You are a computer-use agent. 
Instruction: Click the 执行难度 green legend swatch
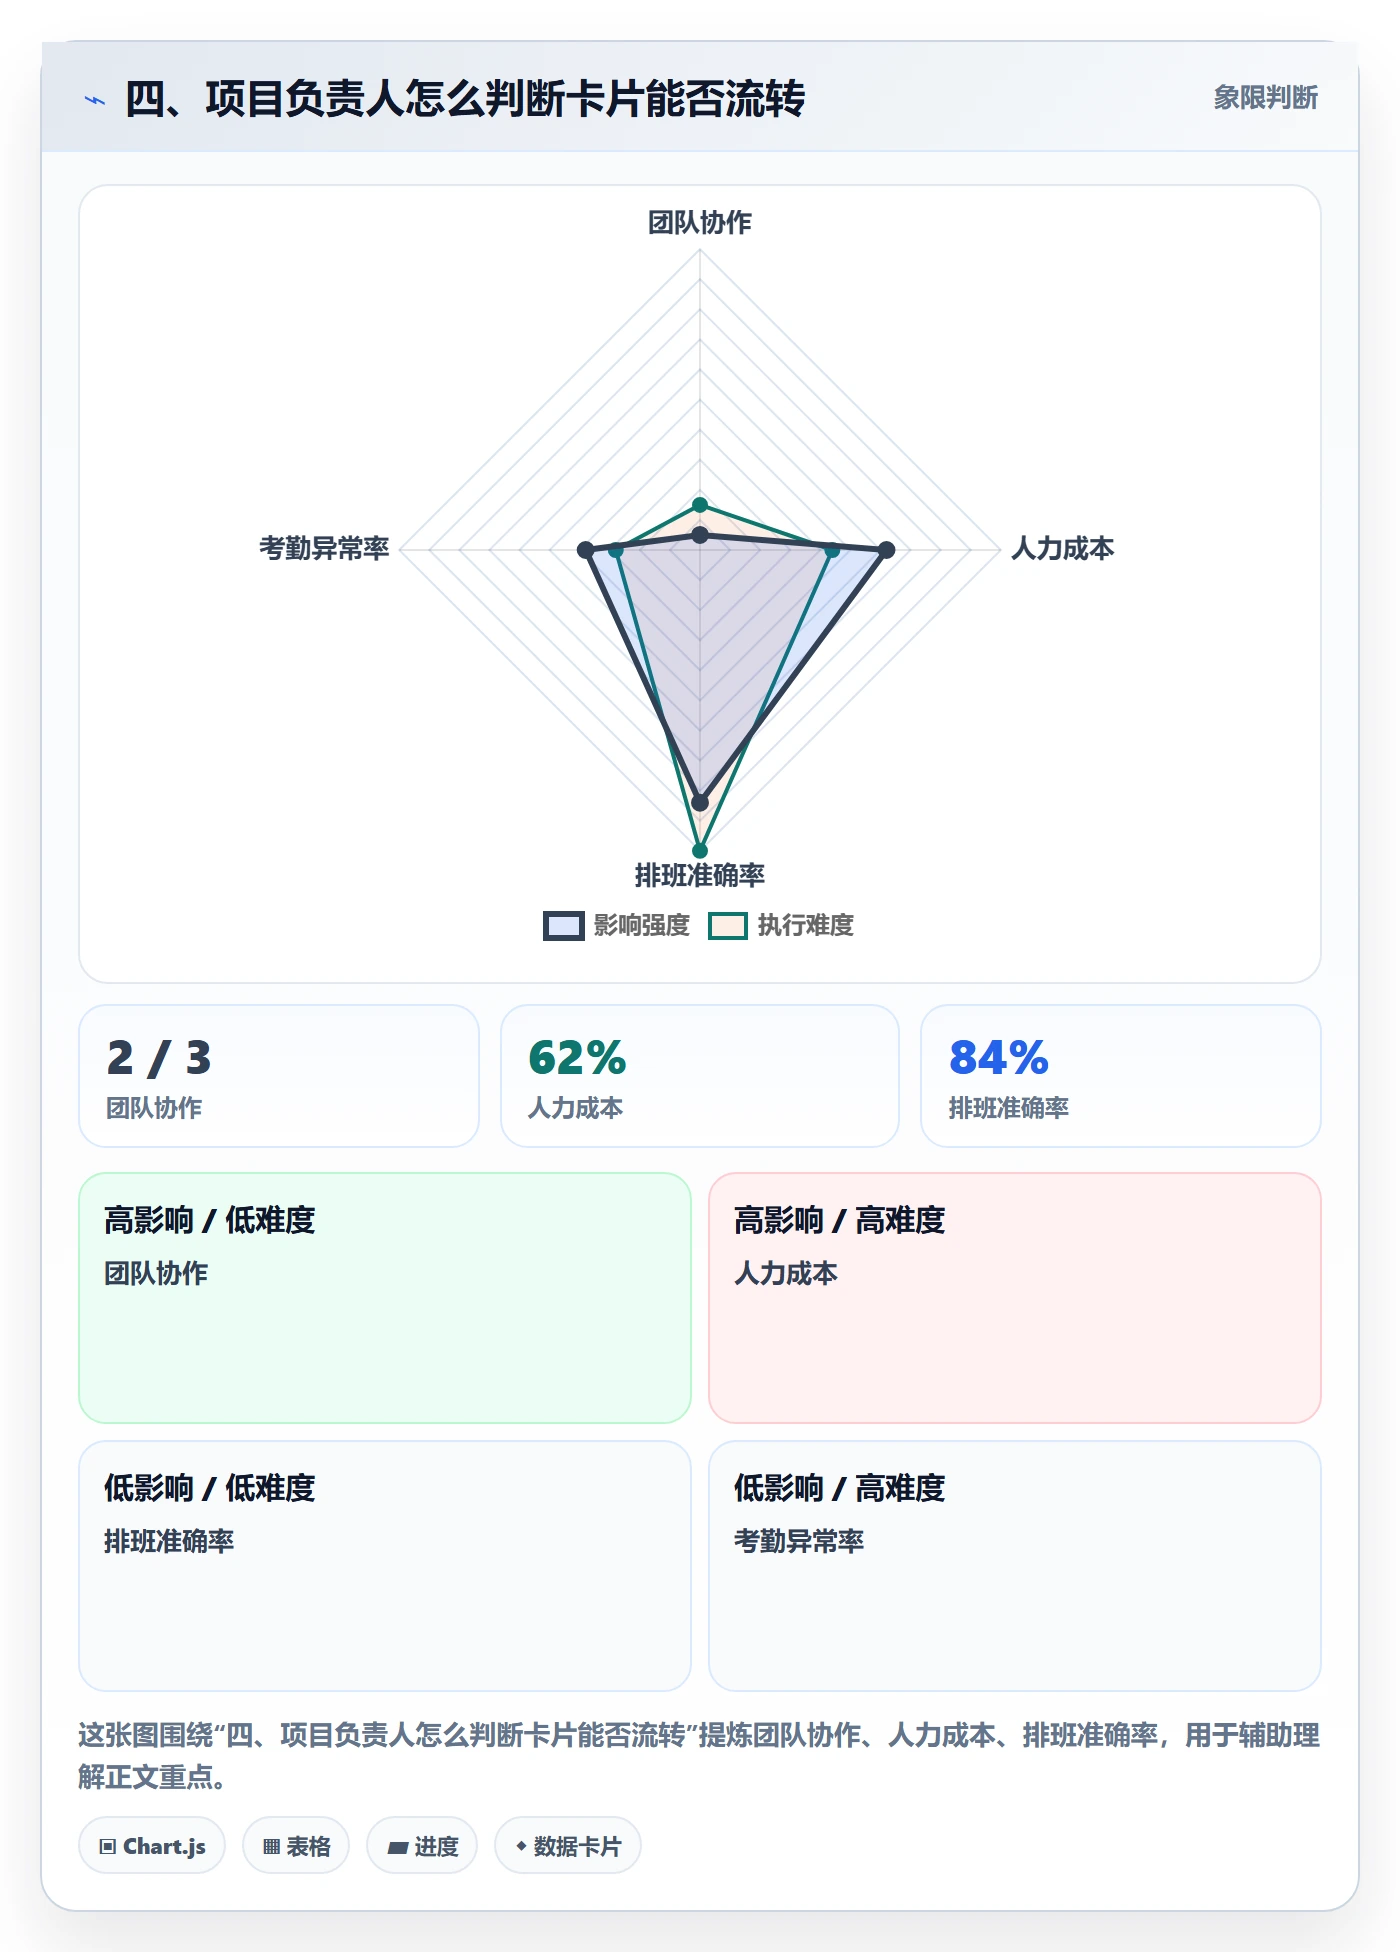pyautogui.click(x=728, y=926)
